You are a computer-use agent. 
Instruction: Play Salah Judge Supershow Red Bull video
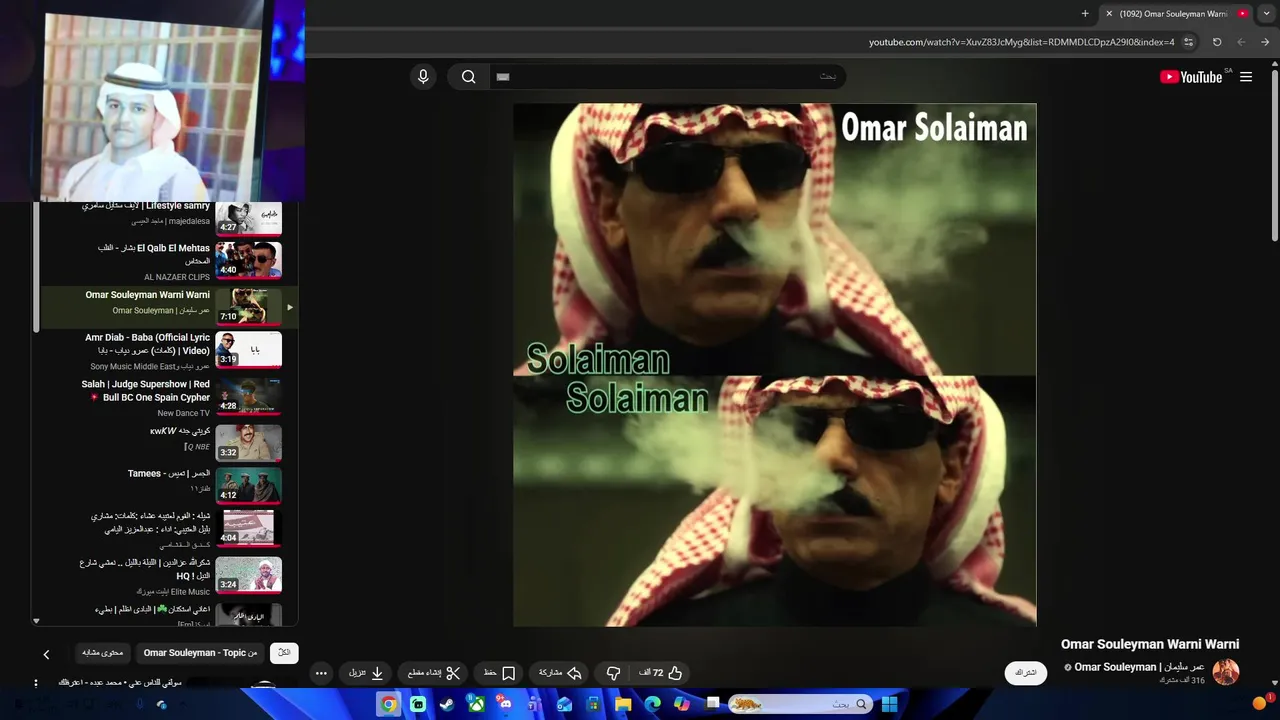pos(248,397)
